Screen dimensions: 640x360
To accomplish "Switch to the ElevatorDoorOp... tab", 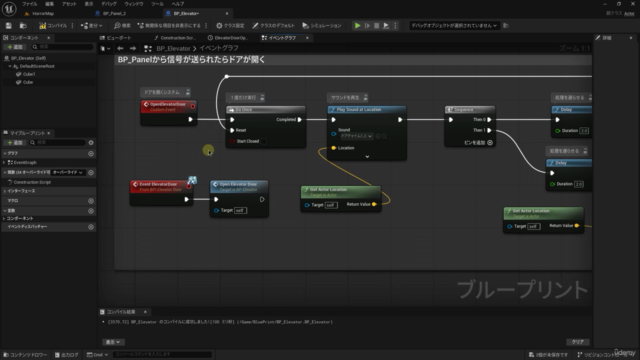I will 231,38.
